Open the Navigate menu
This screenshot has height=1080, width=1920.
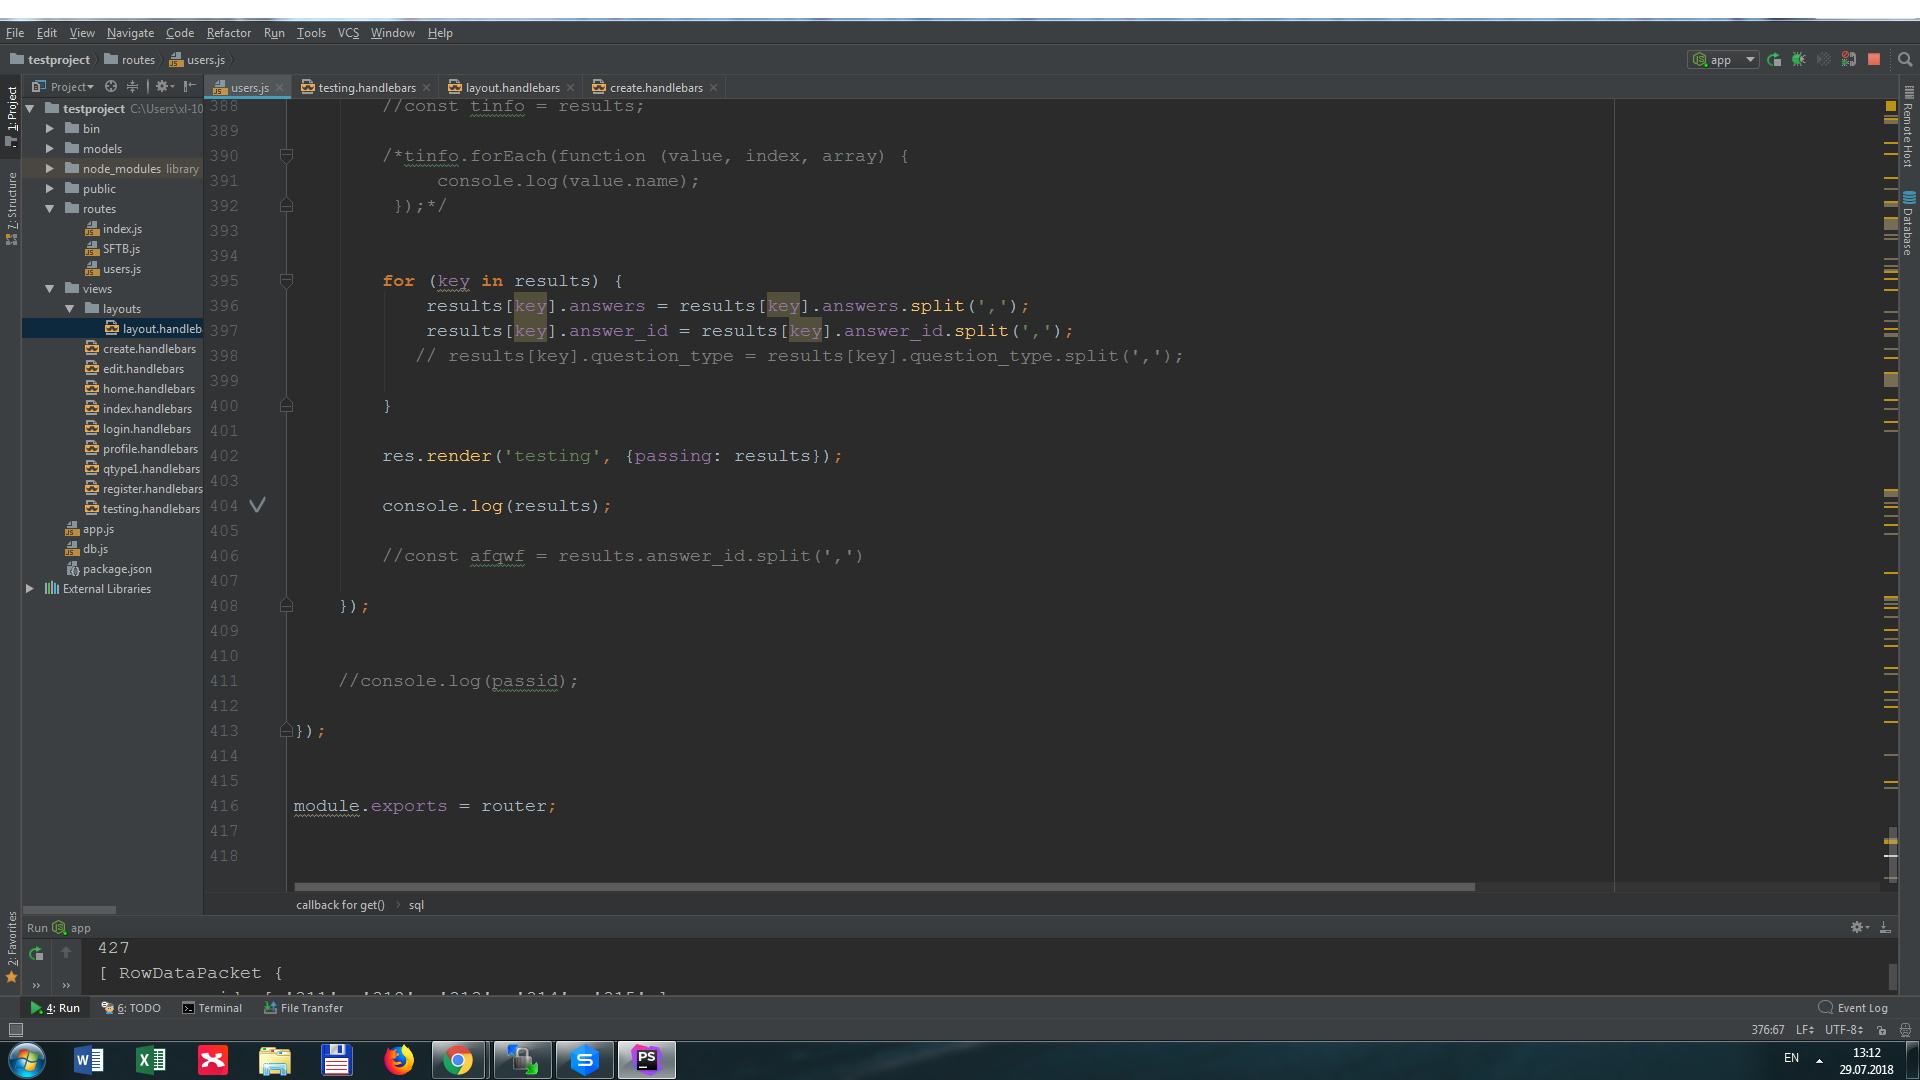130,33
